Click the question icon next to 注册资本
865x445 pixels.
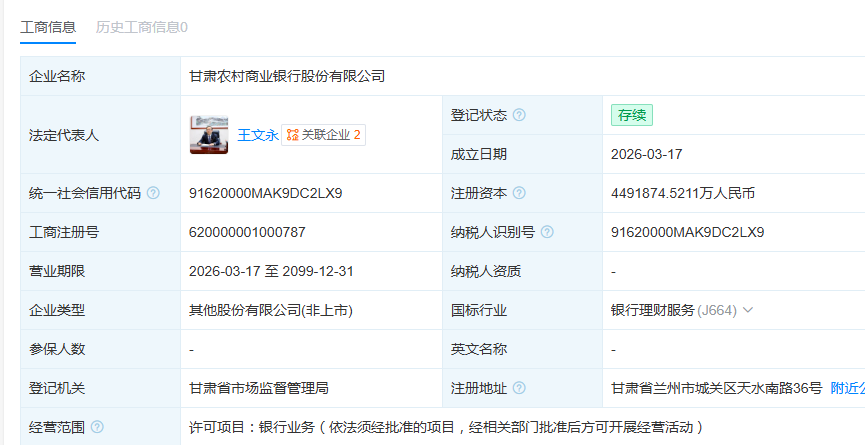click(519, 193)
